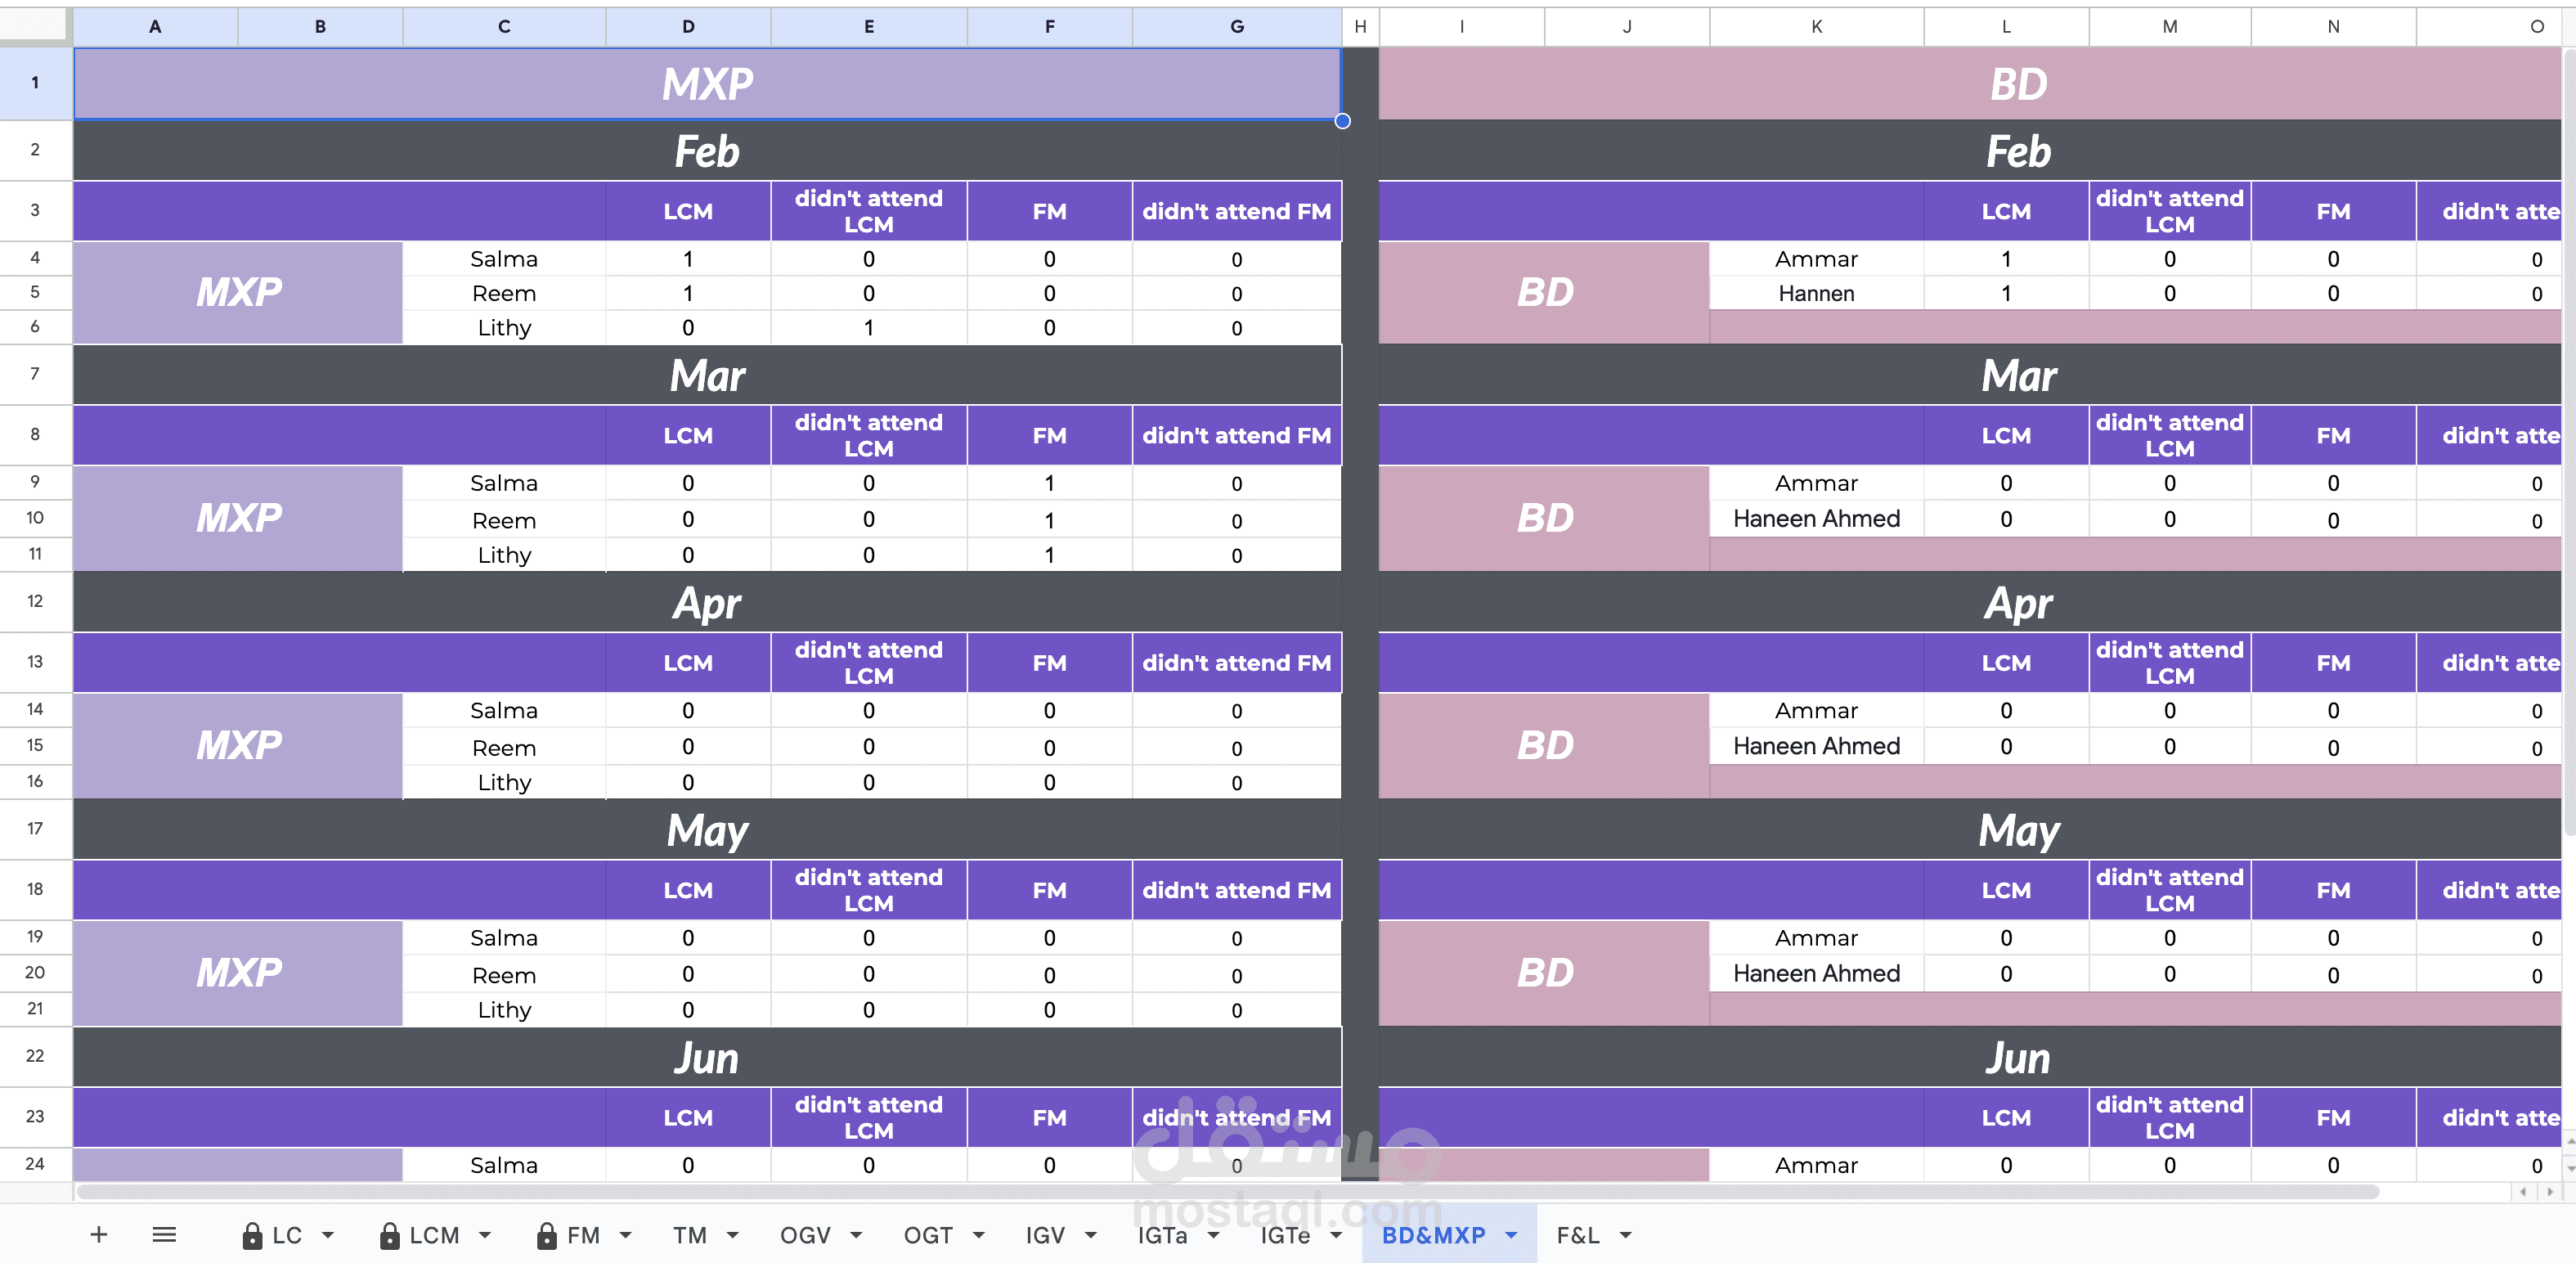2576x1263 pixels.
Task: Select column O header
Action: [x=2489, y=27]
